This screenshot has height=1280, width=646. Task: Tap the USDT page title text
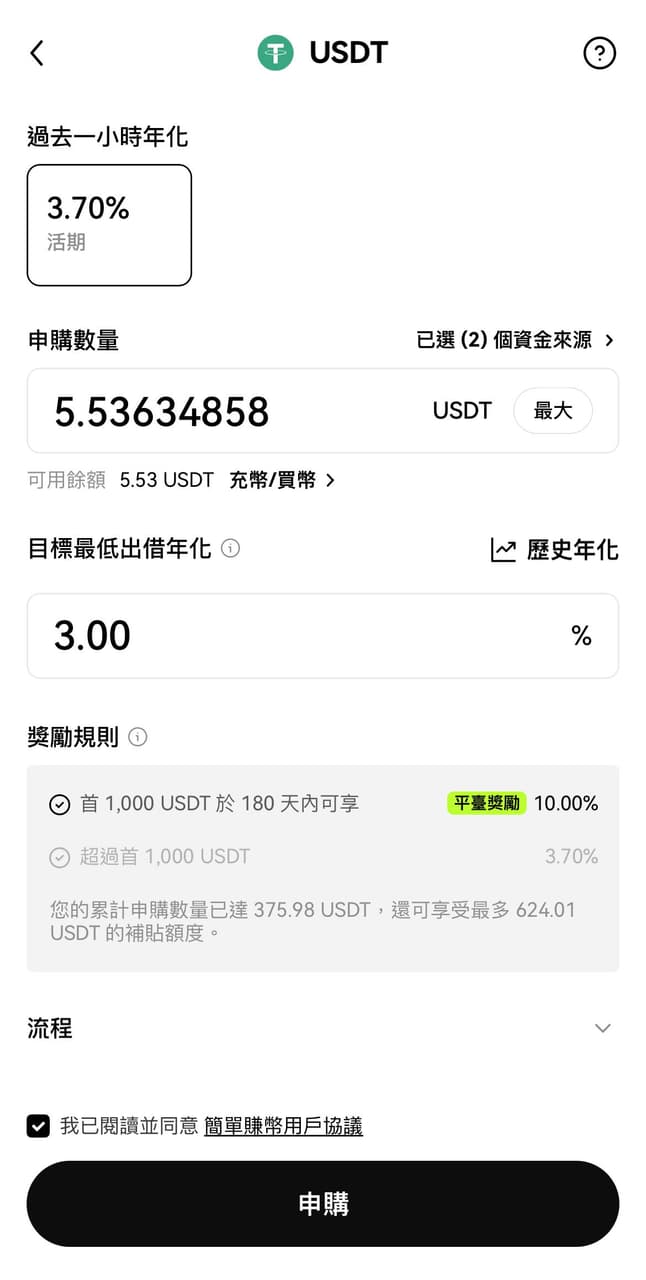click(348, 53)
